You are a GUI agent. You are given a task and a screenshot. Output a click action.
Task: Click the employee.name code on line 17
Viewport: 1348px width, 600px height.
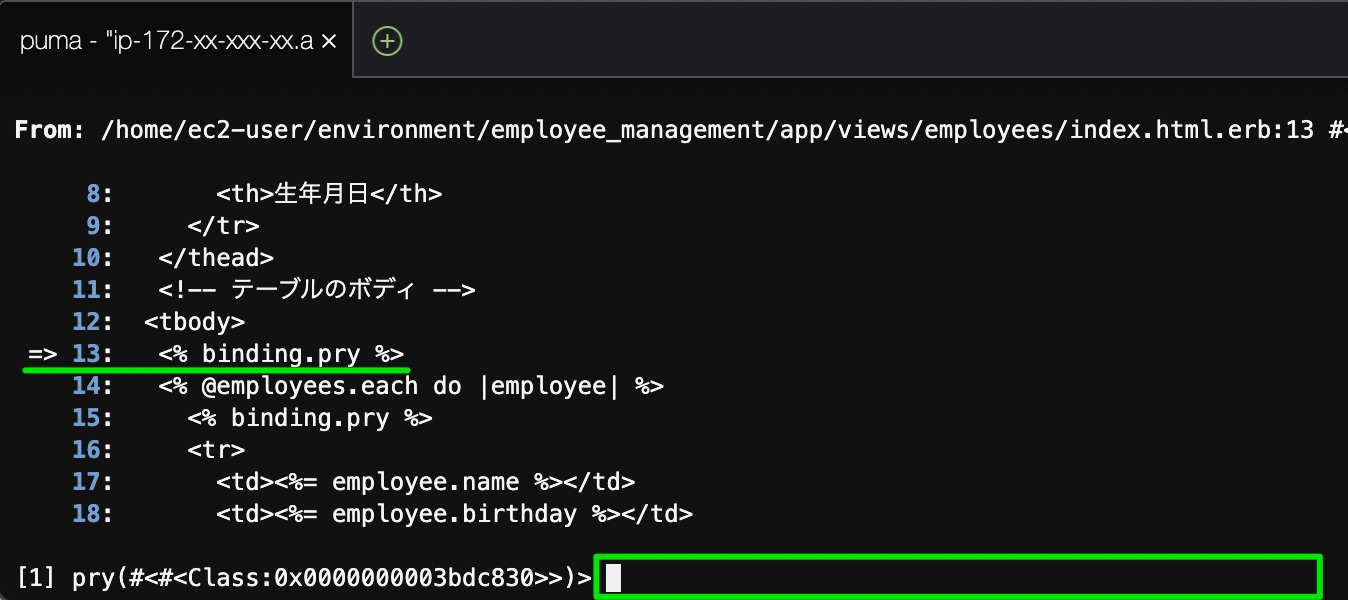[x=425, y=482]
